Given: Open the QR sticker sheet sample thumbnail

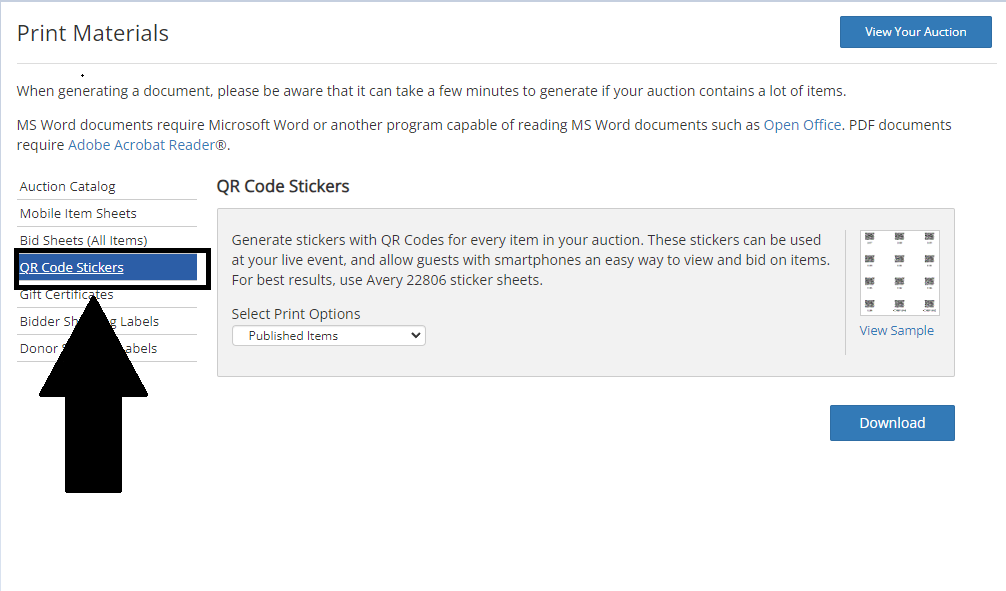Looking at the screenshot, I should pos(899,273).
